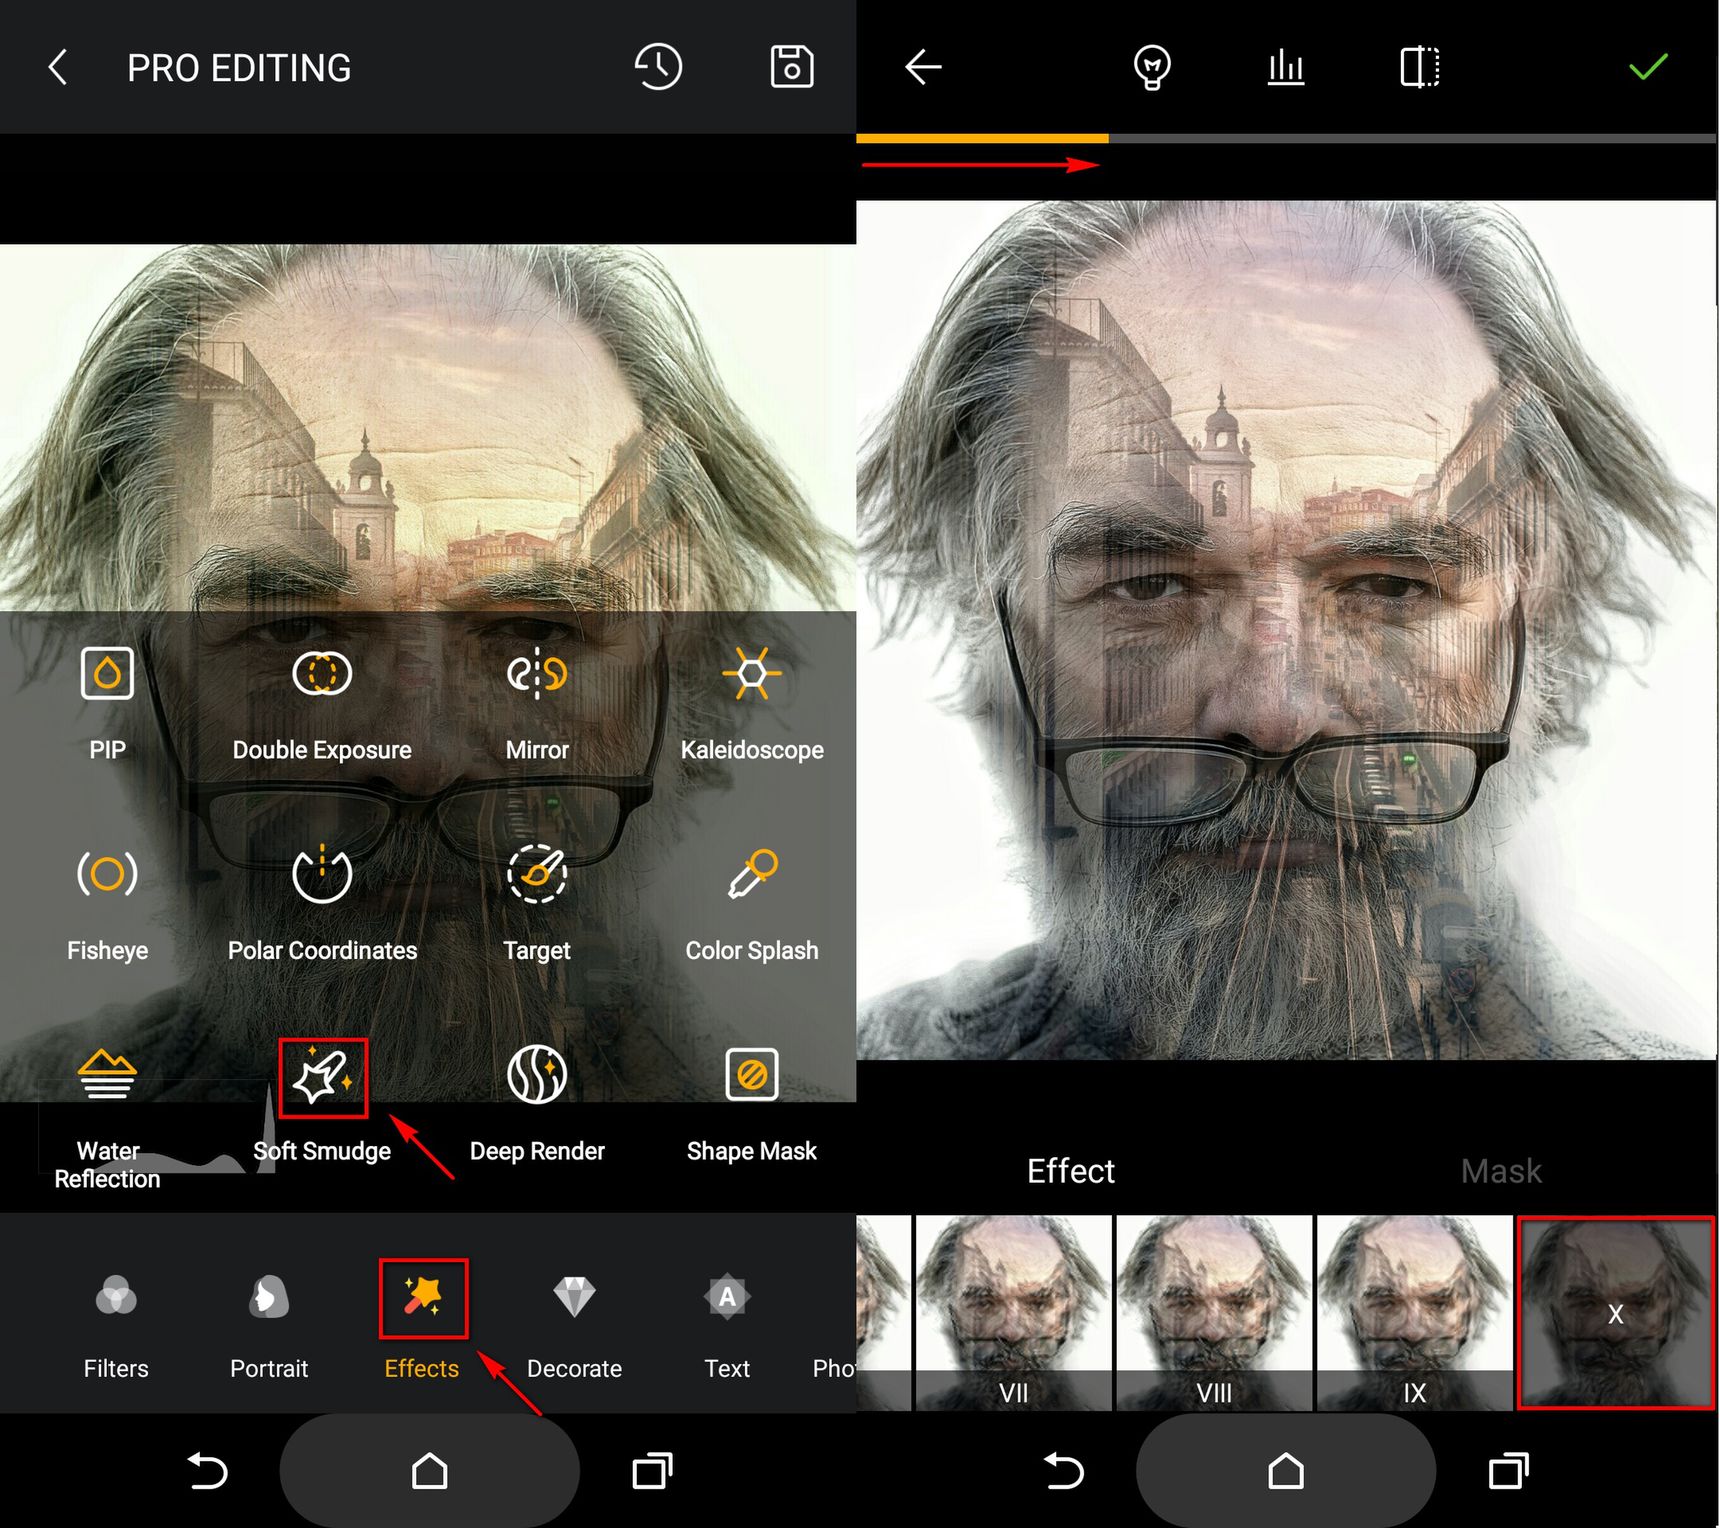
Task: Select the Soft Smudge effect icon
Action: click(x=323, y=1078)
